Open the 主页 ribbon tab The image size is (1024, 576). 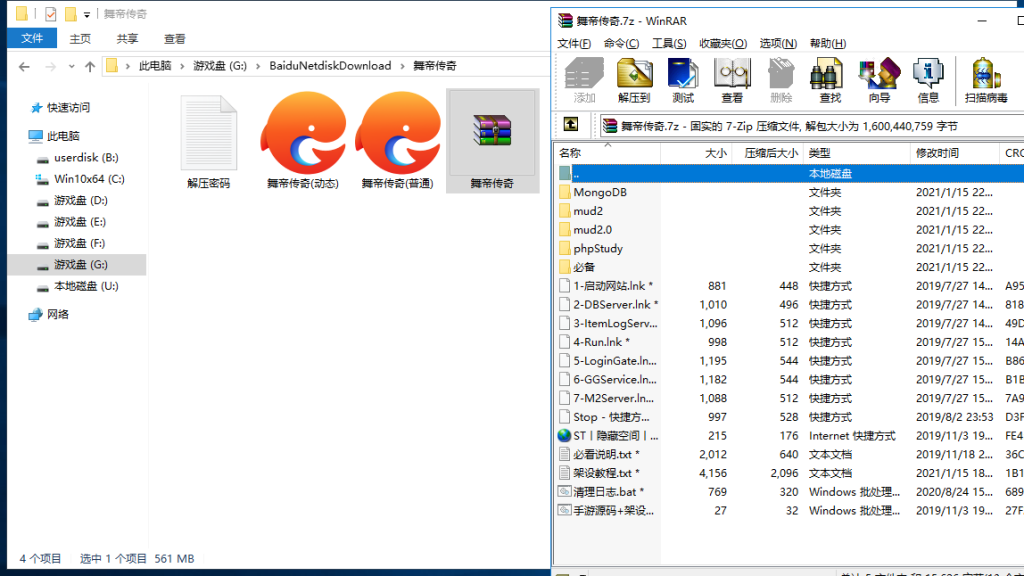(x=80, y=39)
